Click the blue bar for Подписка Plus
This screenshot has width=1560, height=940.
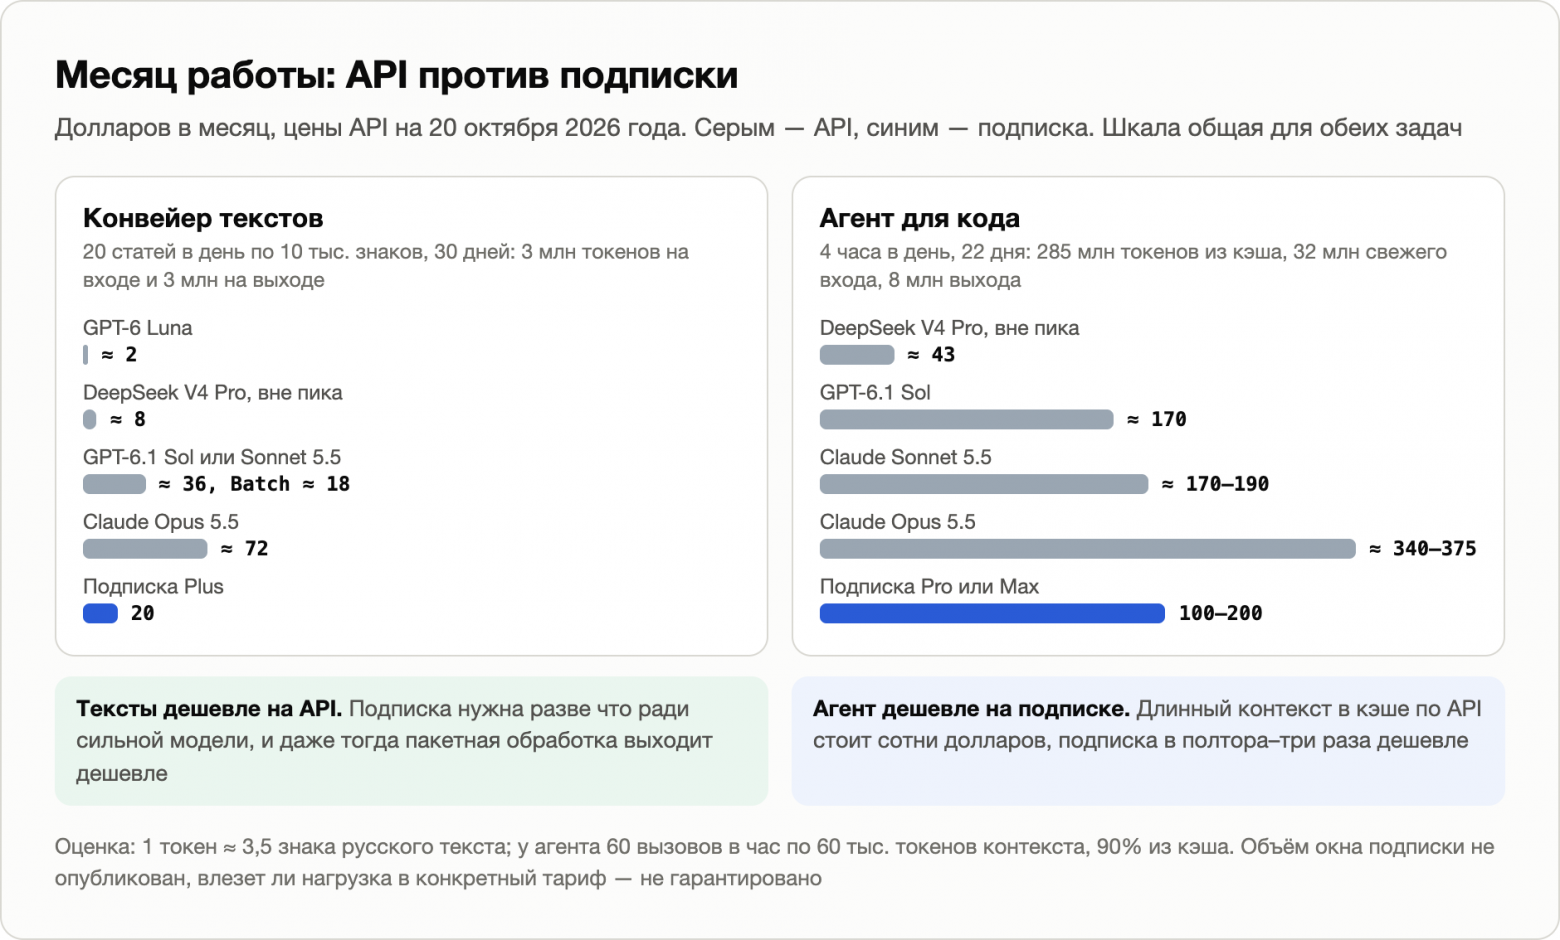[x=100, y=613]
